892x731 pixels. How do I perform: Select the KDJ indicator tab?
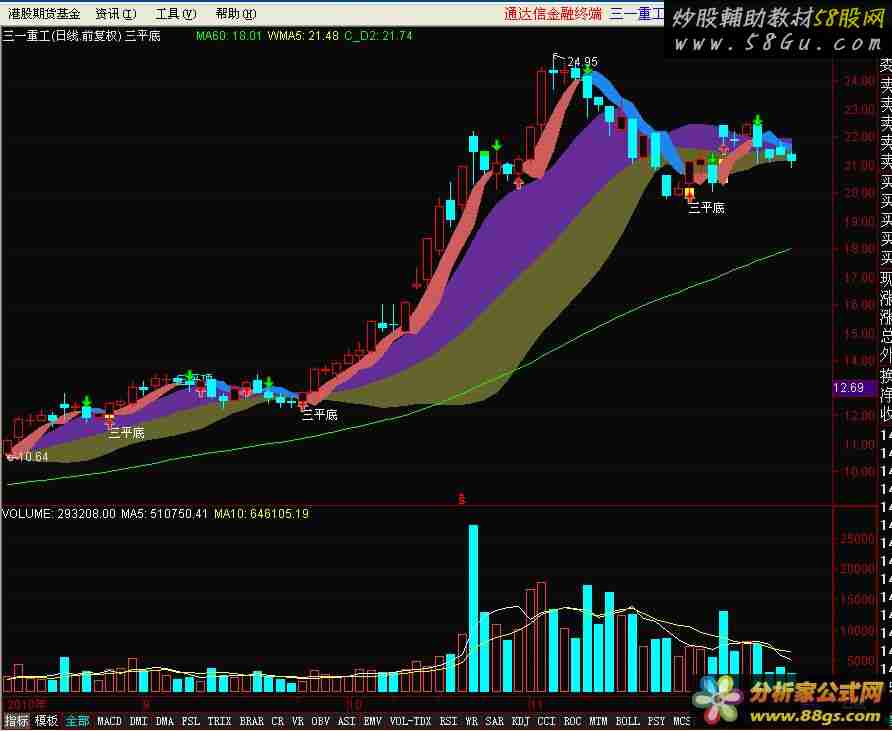(521, 721)
